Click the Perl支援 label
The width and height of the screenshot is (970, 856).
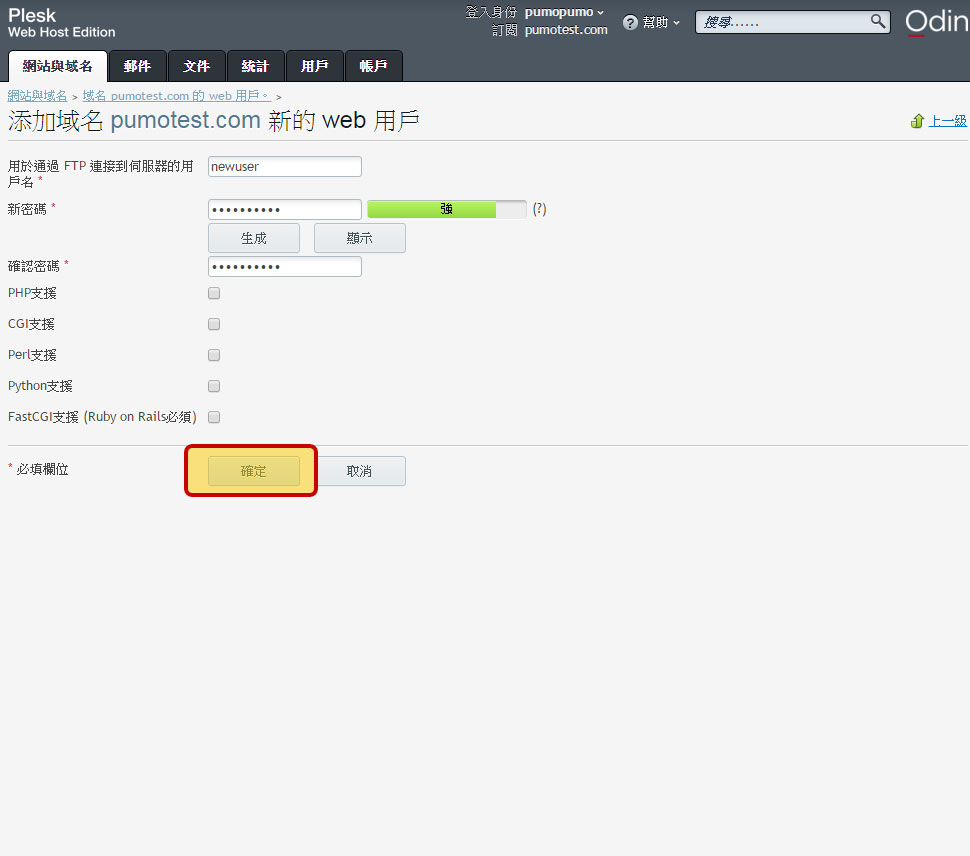(x=32, y=355)
